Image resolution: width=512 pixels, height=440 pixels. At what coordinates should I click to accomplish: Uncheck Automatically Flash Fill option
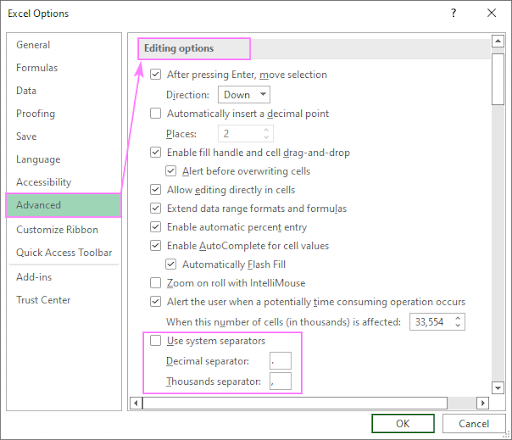coord(171,264)
